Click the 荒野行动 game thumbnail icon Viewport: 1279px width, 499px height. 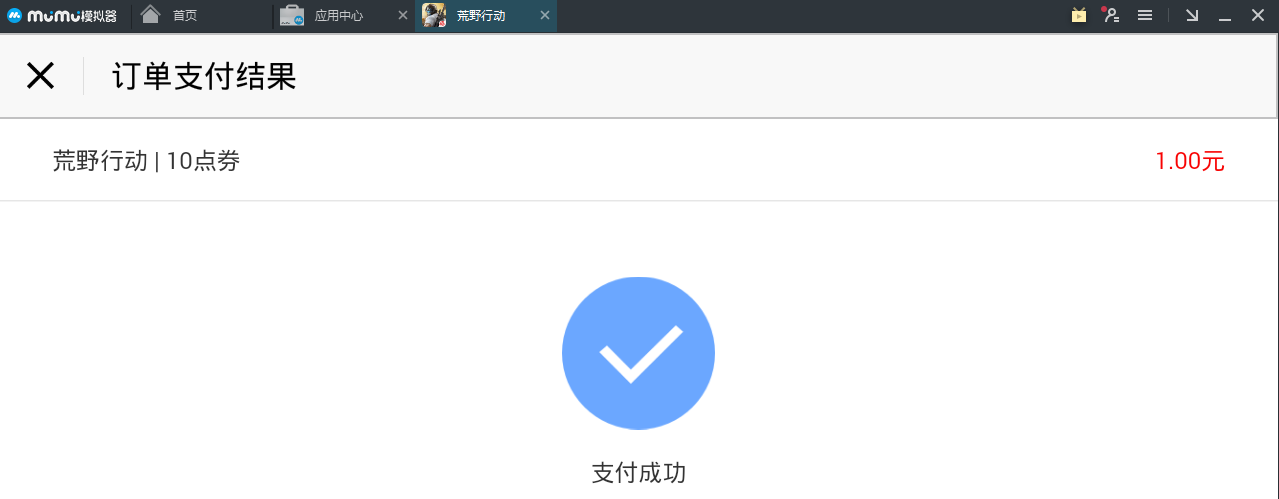tap(434, 15)
